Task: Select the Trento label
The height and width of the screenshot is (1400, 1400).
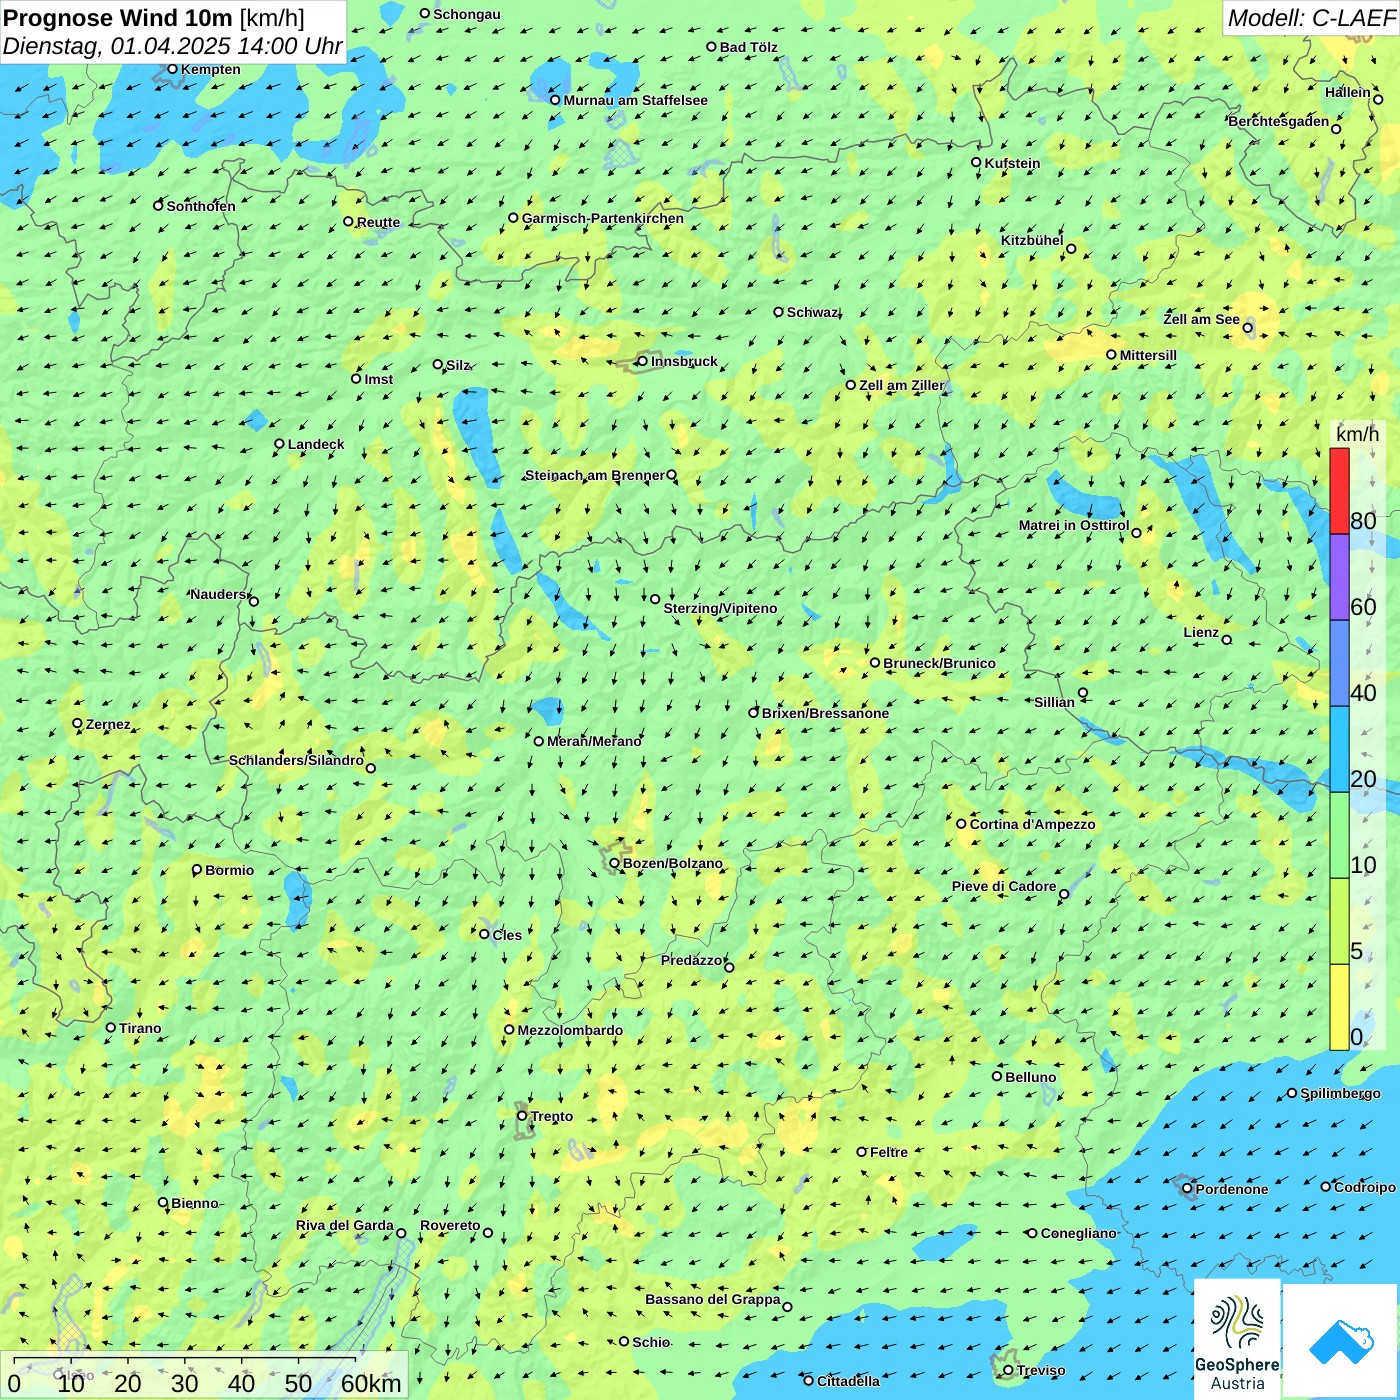Action: [552, 1116]
